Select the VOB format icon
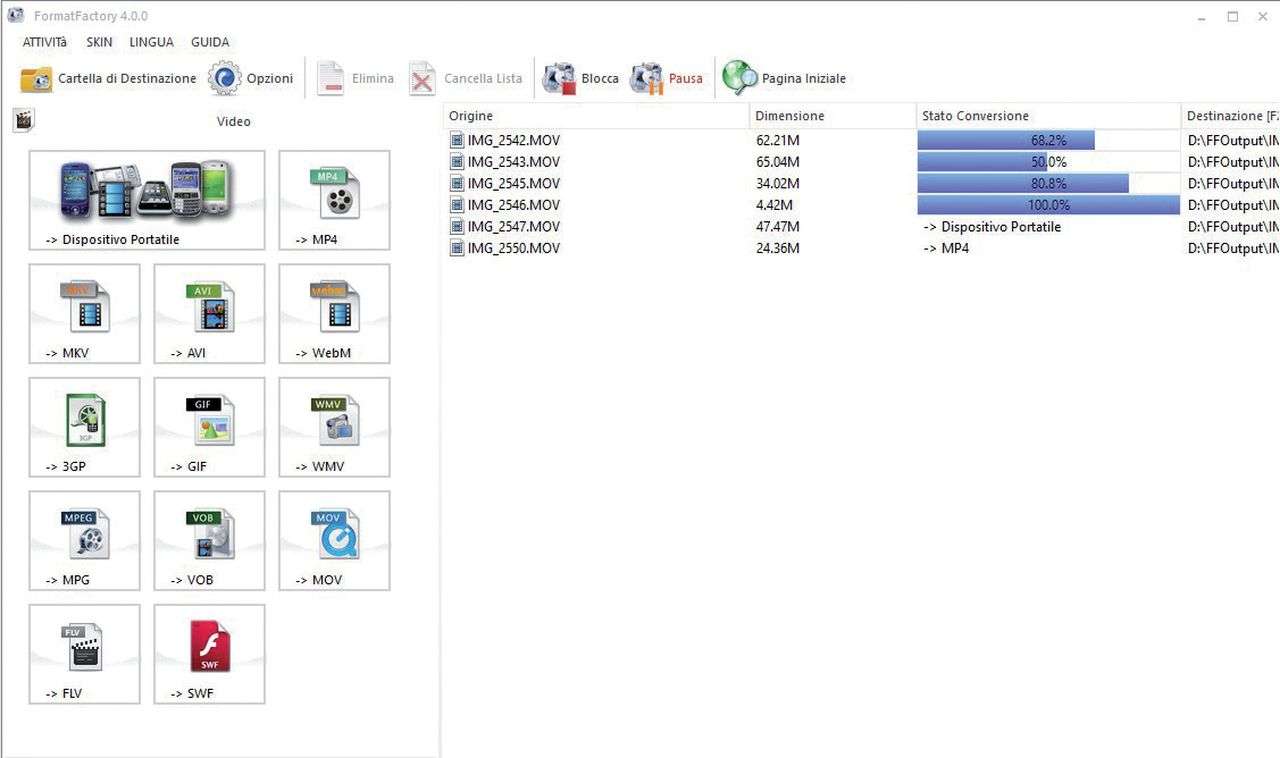 coord(209,540)
